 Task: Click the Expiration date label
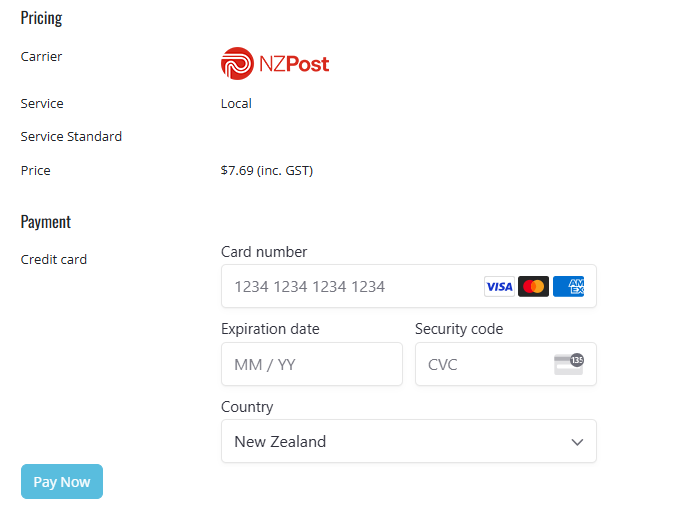270,329
